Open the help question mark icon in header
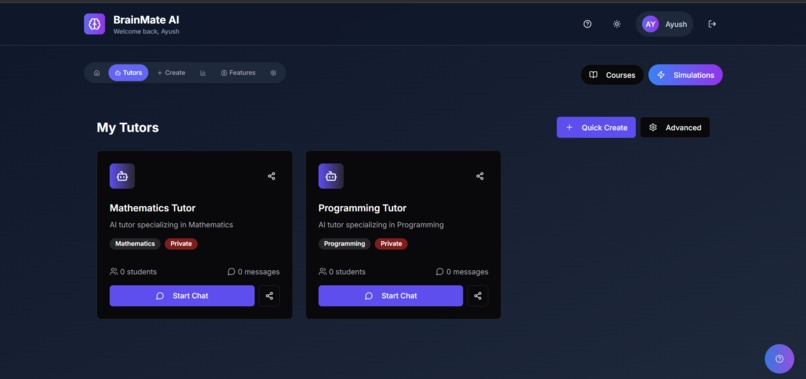806x379 pixels. click(587, 24)
